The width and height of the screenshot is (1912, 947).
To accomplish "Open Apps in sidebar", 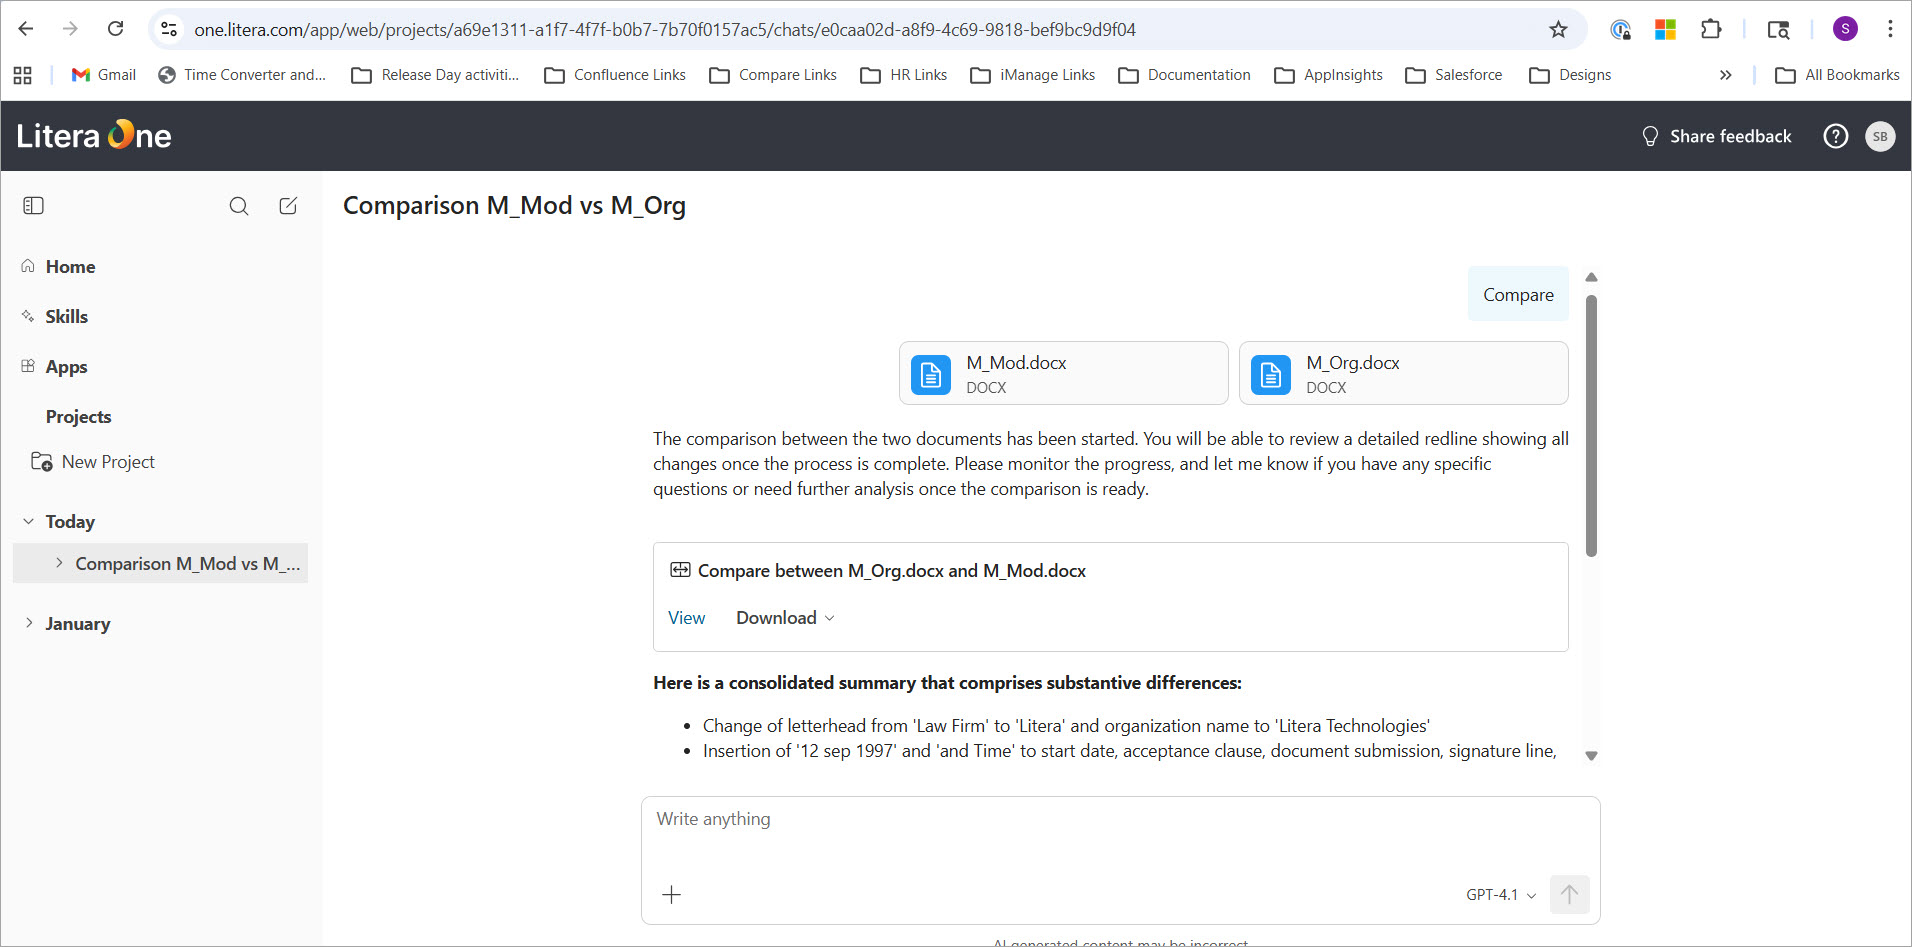I will coord(66,366).
